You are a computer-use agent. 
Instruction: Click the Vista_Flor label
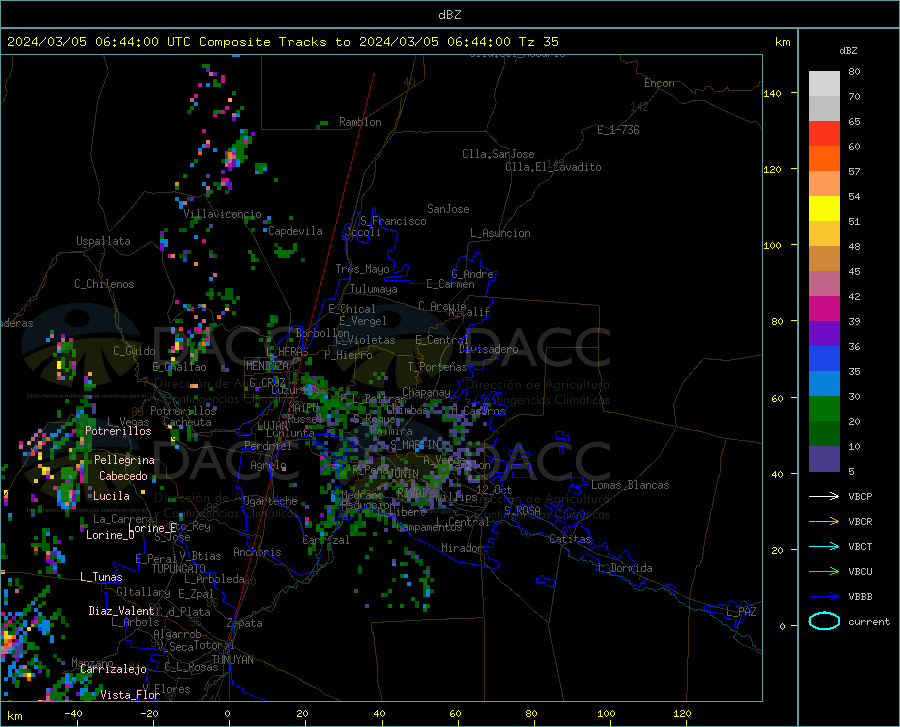(130, 695)
